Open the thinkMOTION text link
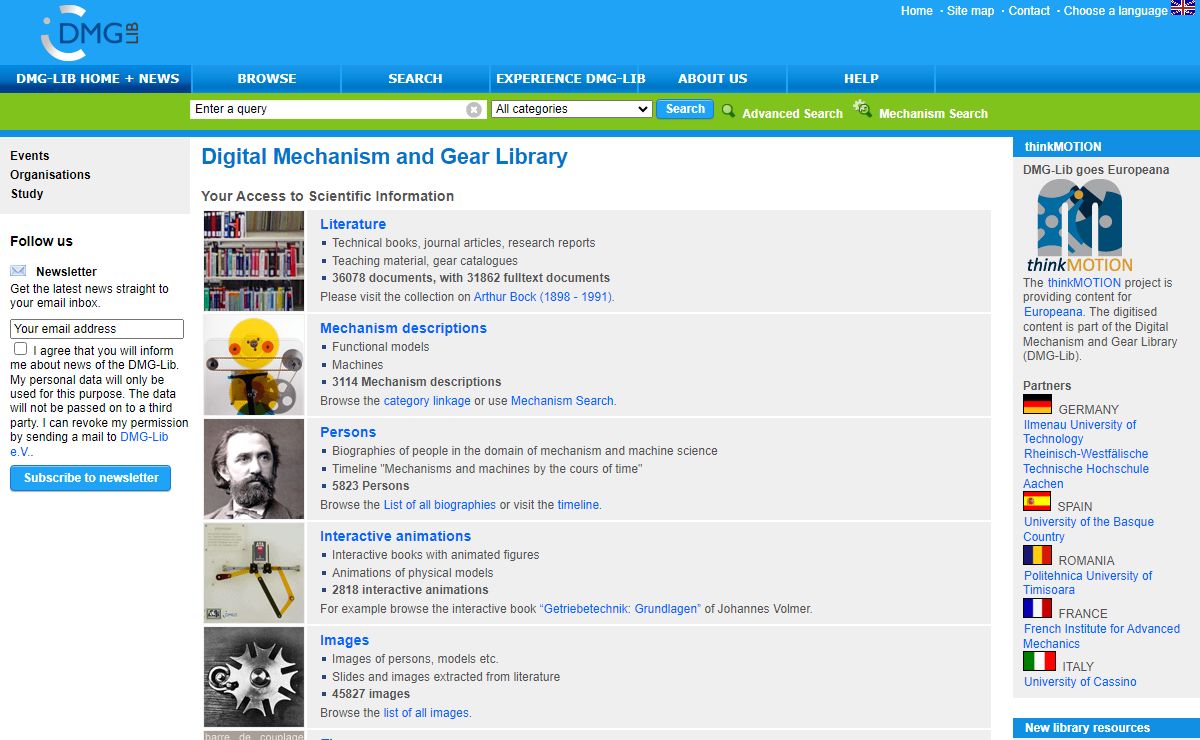The image size is (1200, 740). (x=1084, y=283)
